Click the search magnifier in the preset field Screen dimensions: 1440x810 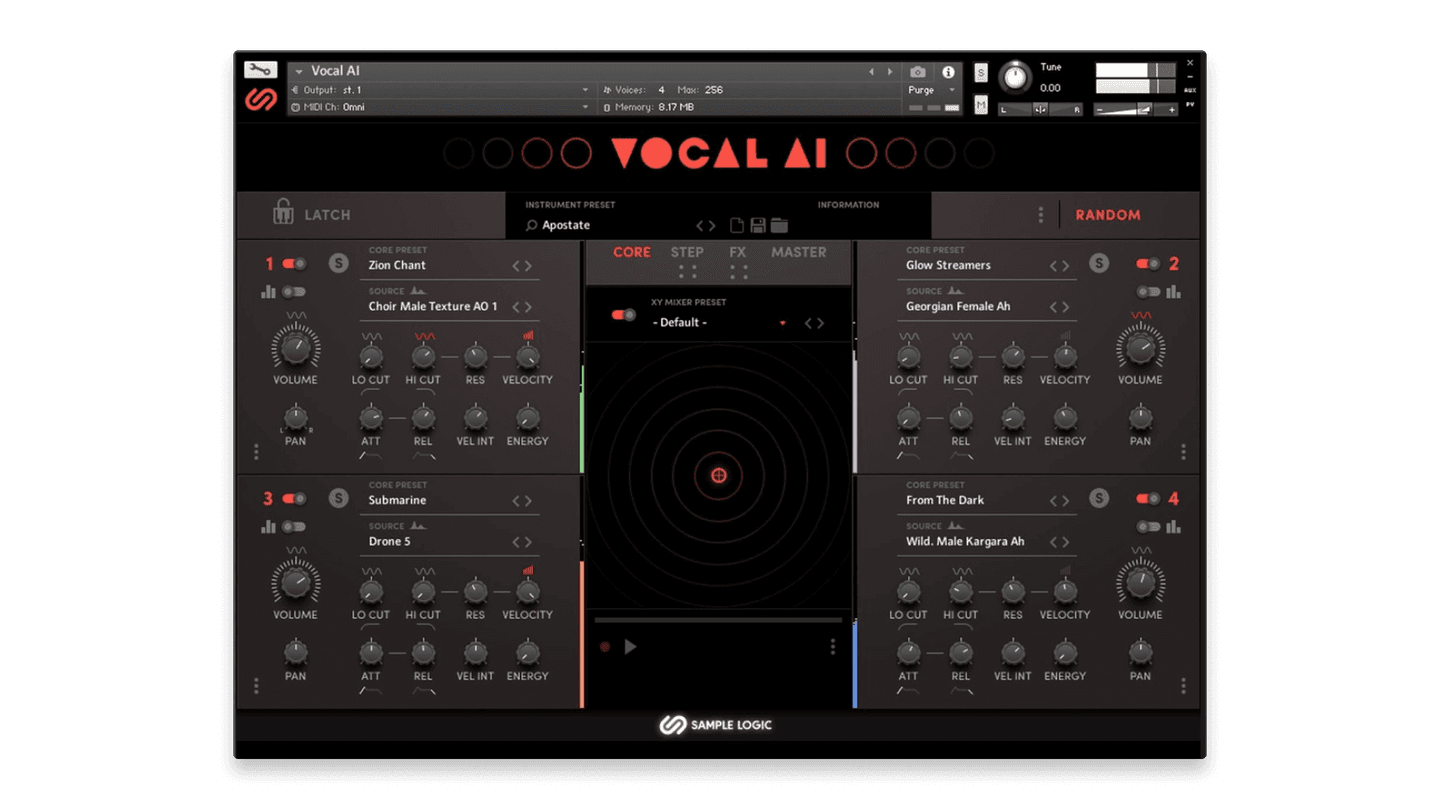tap(531, 225)
